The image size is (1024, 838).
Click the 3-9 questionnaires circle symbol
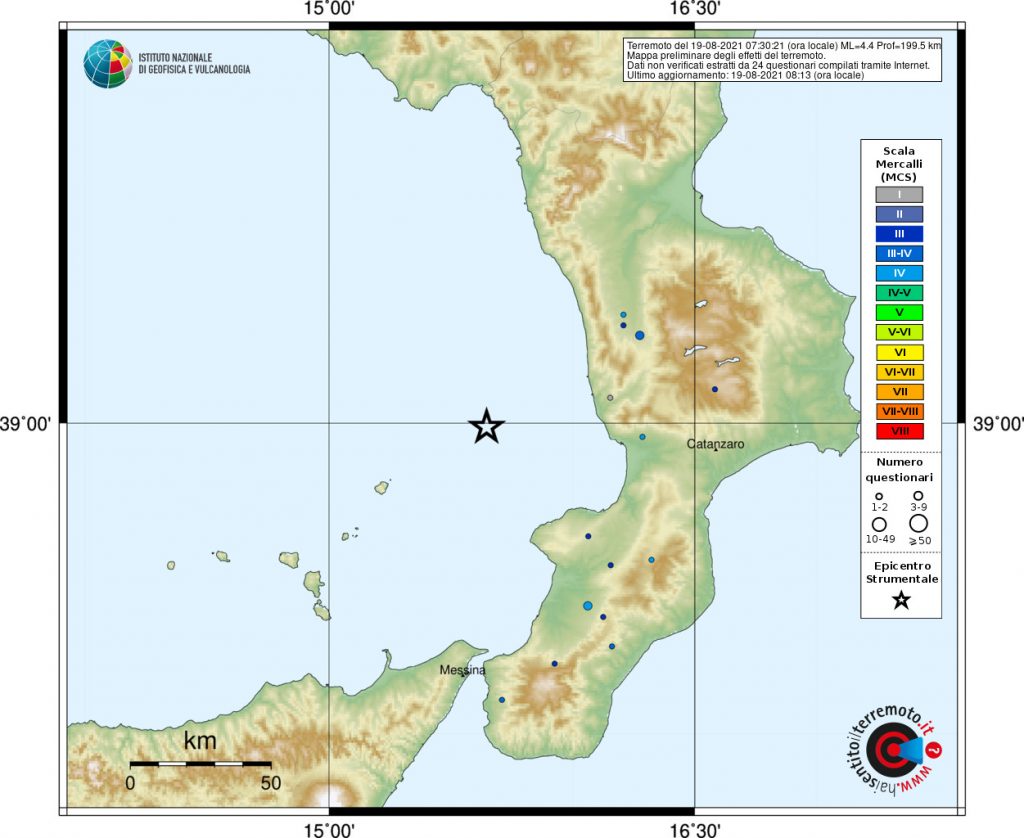(x=918, y=496)
